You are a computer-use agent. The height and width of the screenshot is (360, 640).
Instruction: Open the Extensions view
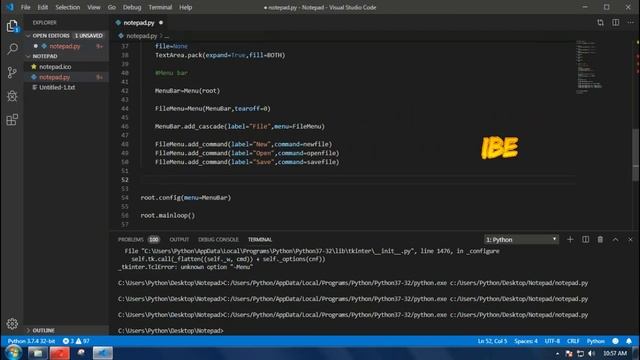point(12,120)
